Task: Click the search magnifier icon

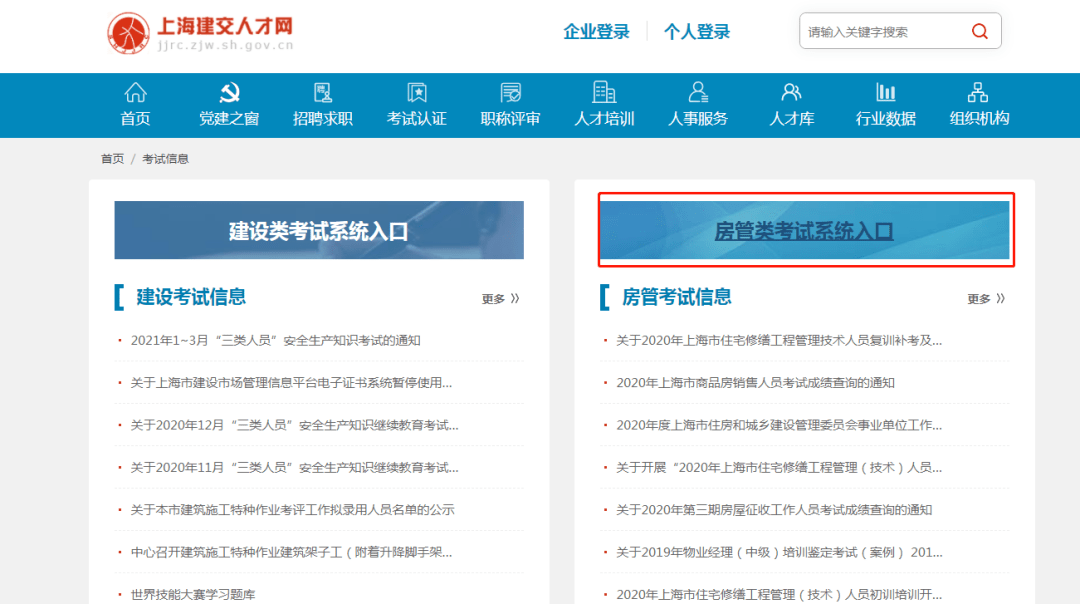Action: [979, 31]
